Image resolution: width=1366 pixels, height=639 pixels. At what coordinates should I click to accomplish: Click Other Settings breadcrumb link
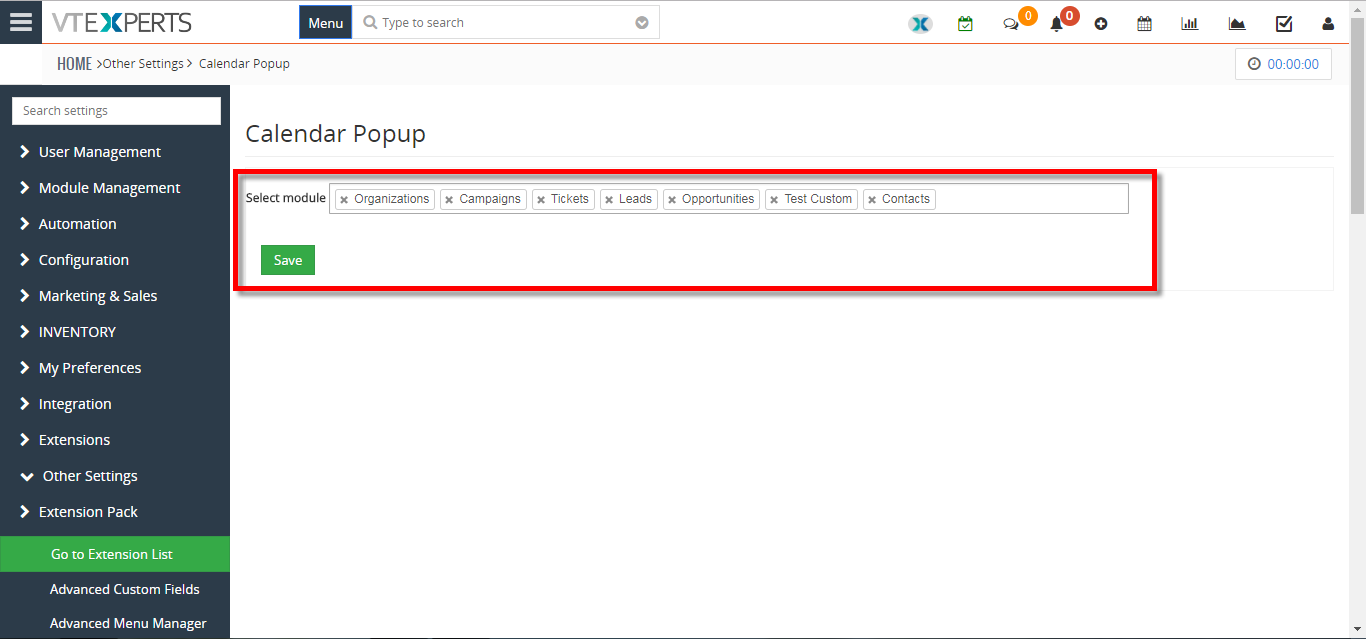click(x=143, y=64)
